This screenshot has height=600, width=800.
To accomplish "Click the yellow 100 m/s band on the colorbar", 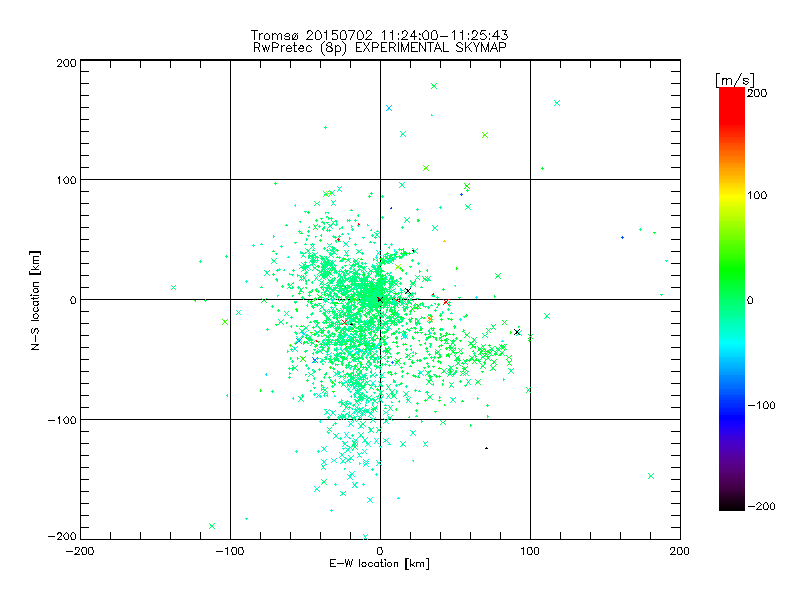I will point(732,195).
